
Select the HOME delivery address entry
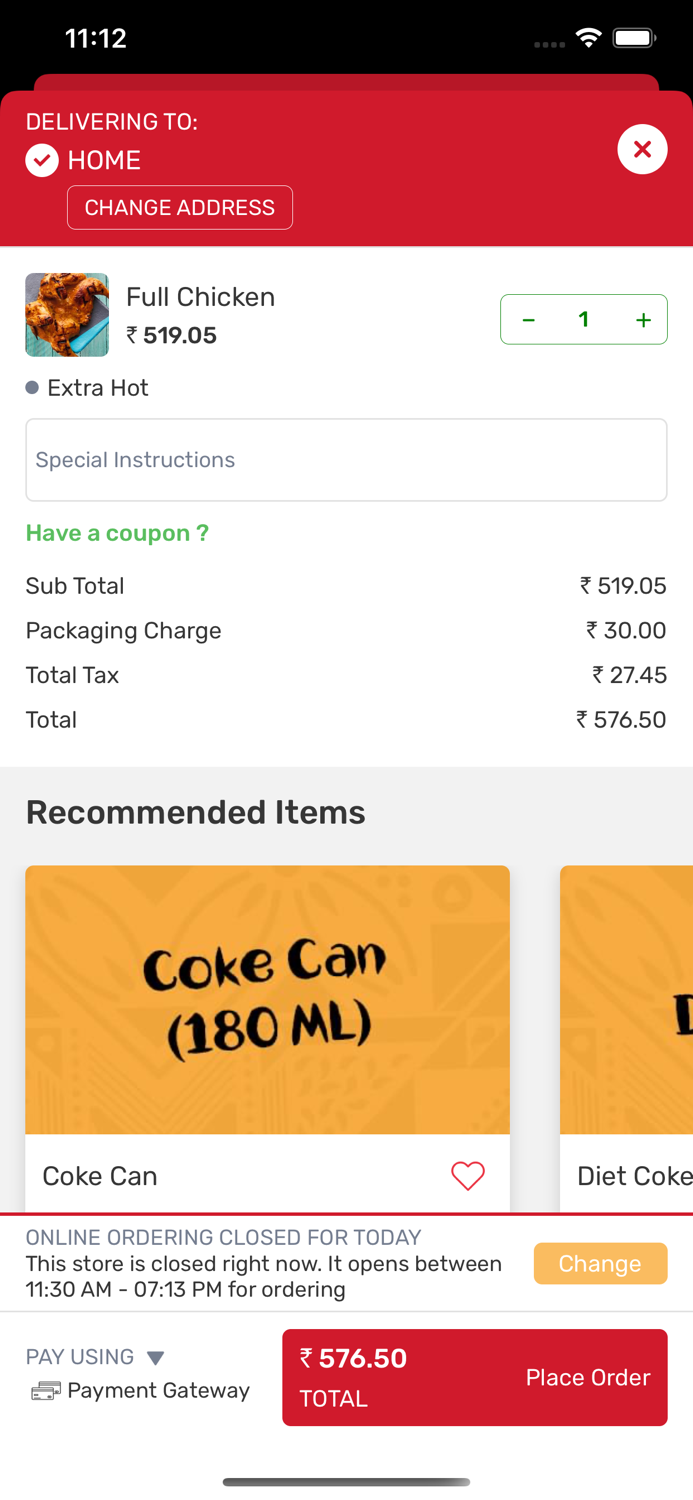point(103,160)
